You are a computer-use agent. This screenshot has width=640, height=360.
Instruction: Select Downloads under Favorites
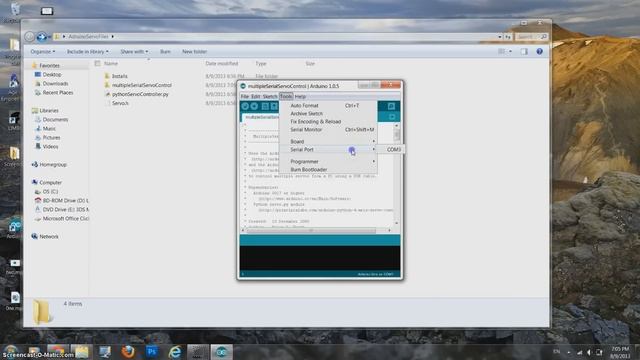pos(52,84)
